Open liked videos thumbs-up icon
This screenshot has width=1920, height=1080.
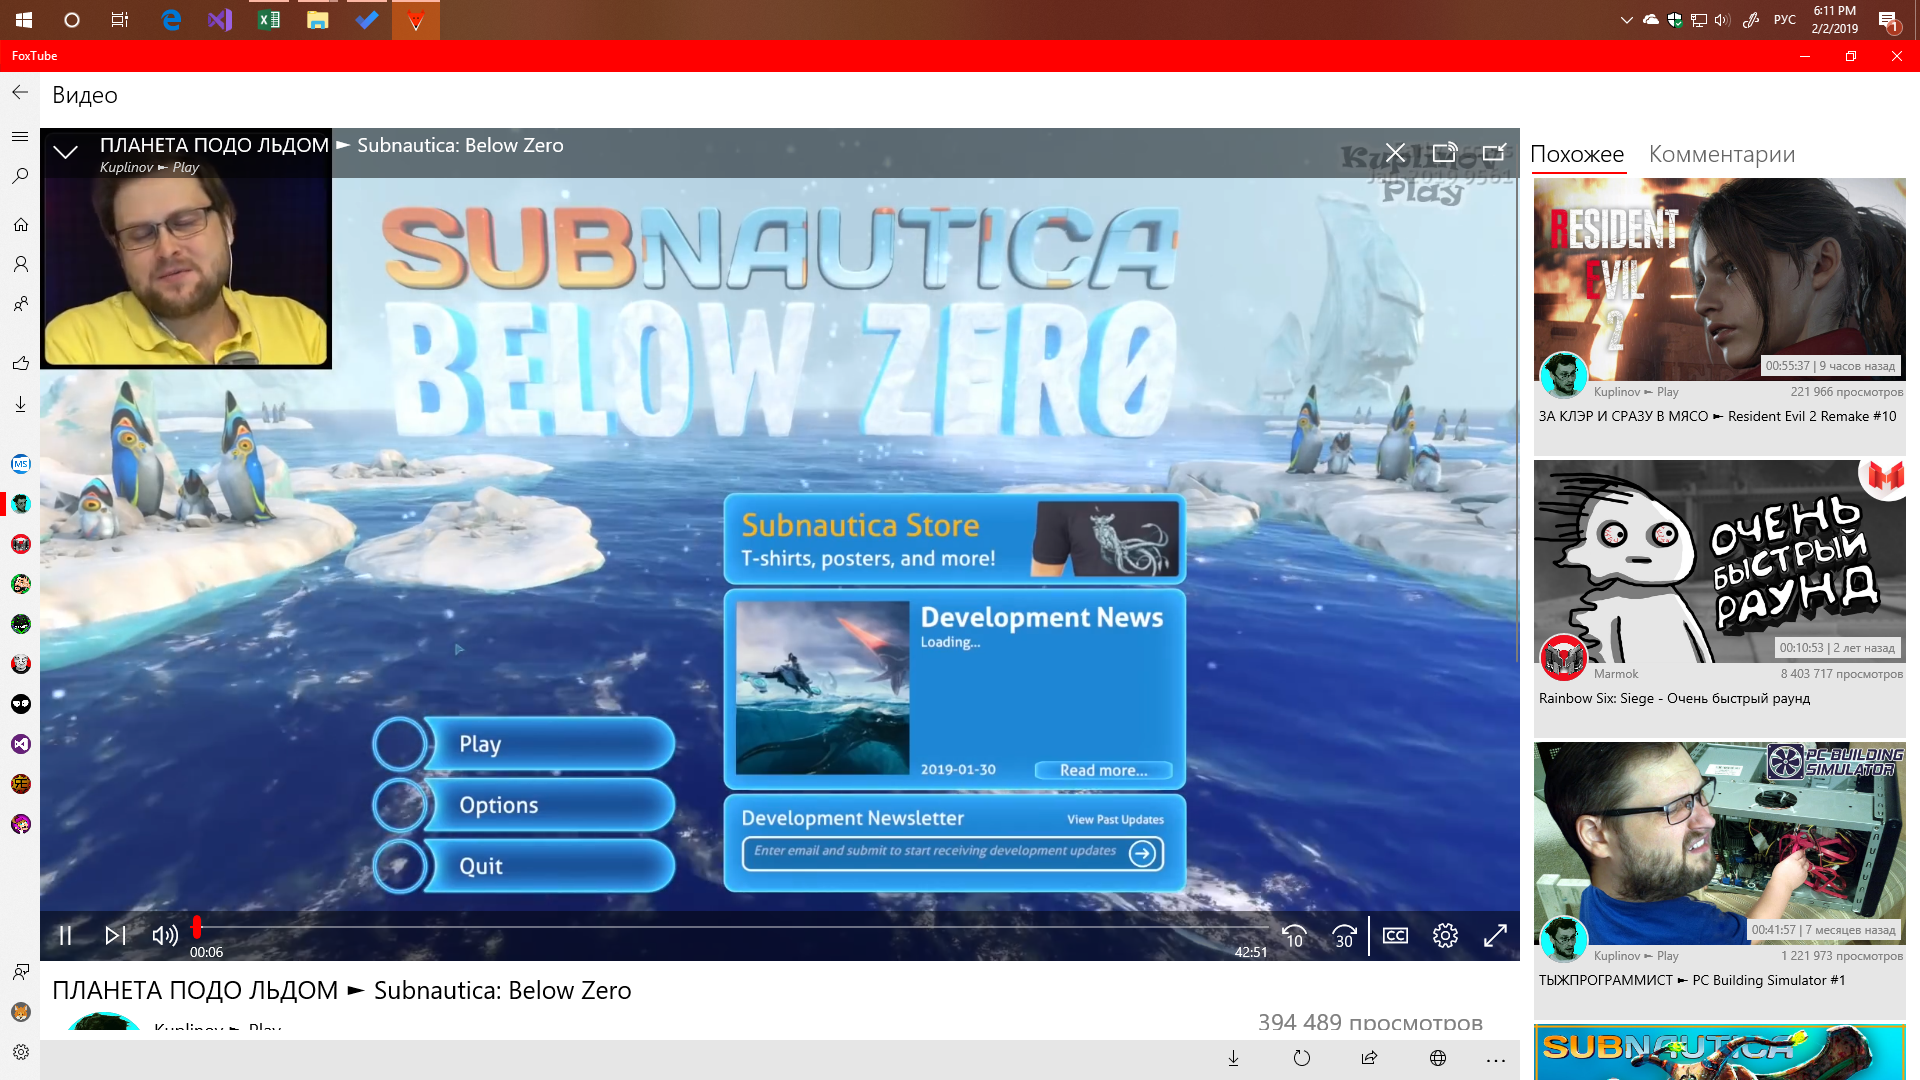pos(20,363)
